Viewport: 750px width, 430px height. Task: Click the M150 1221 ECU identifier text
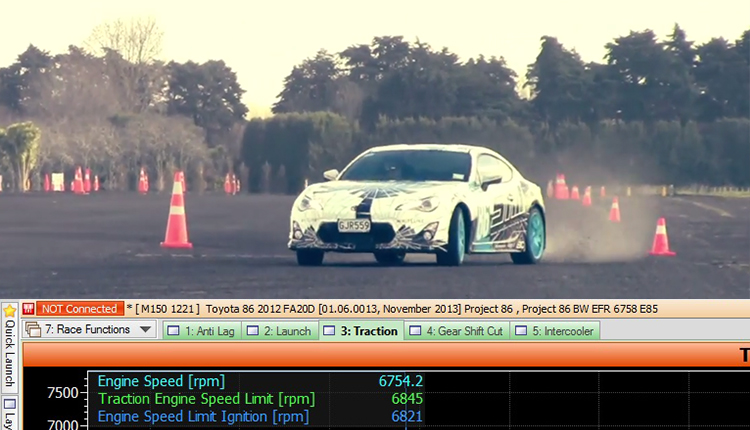point(167,309)
